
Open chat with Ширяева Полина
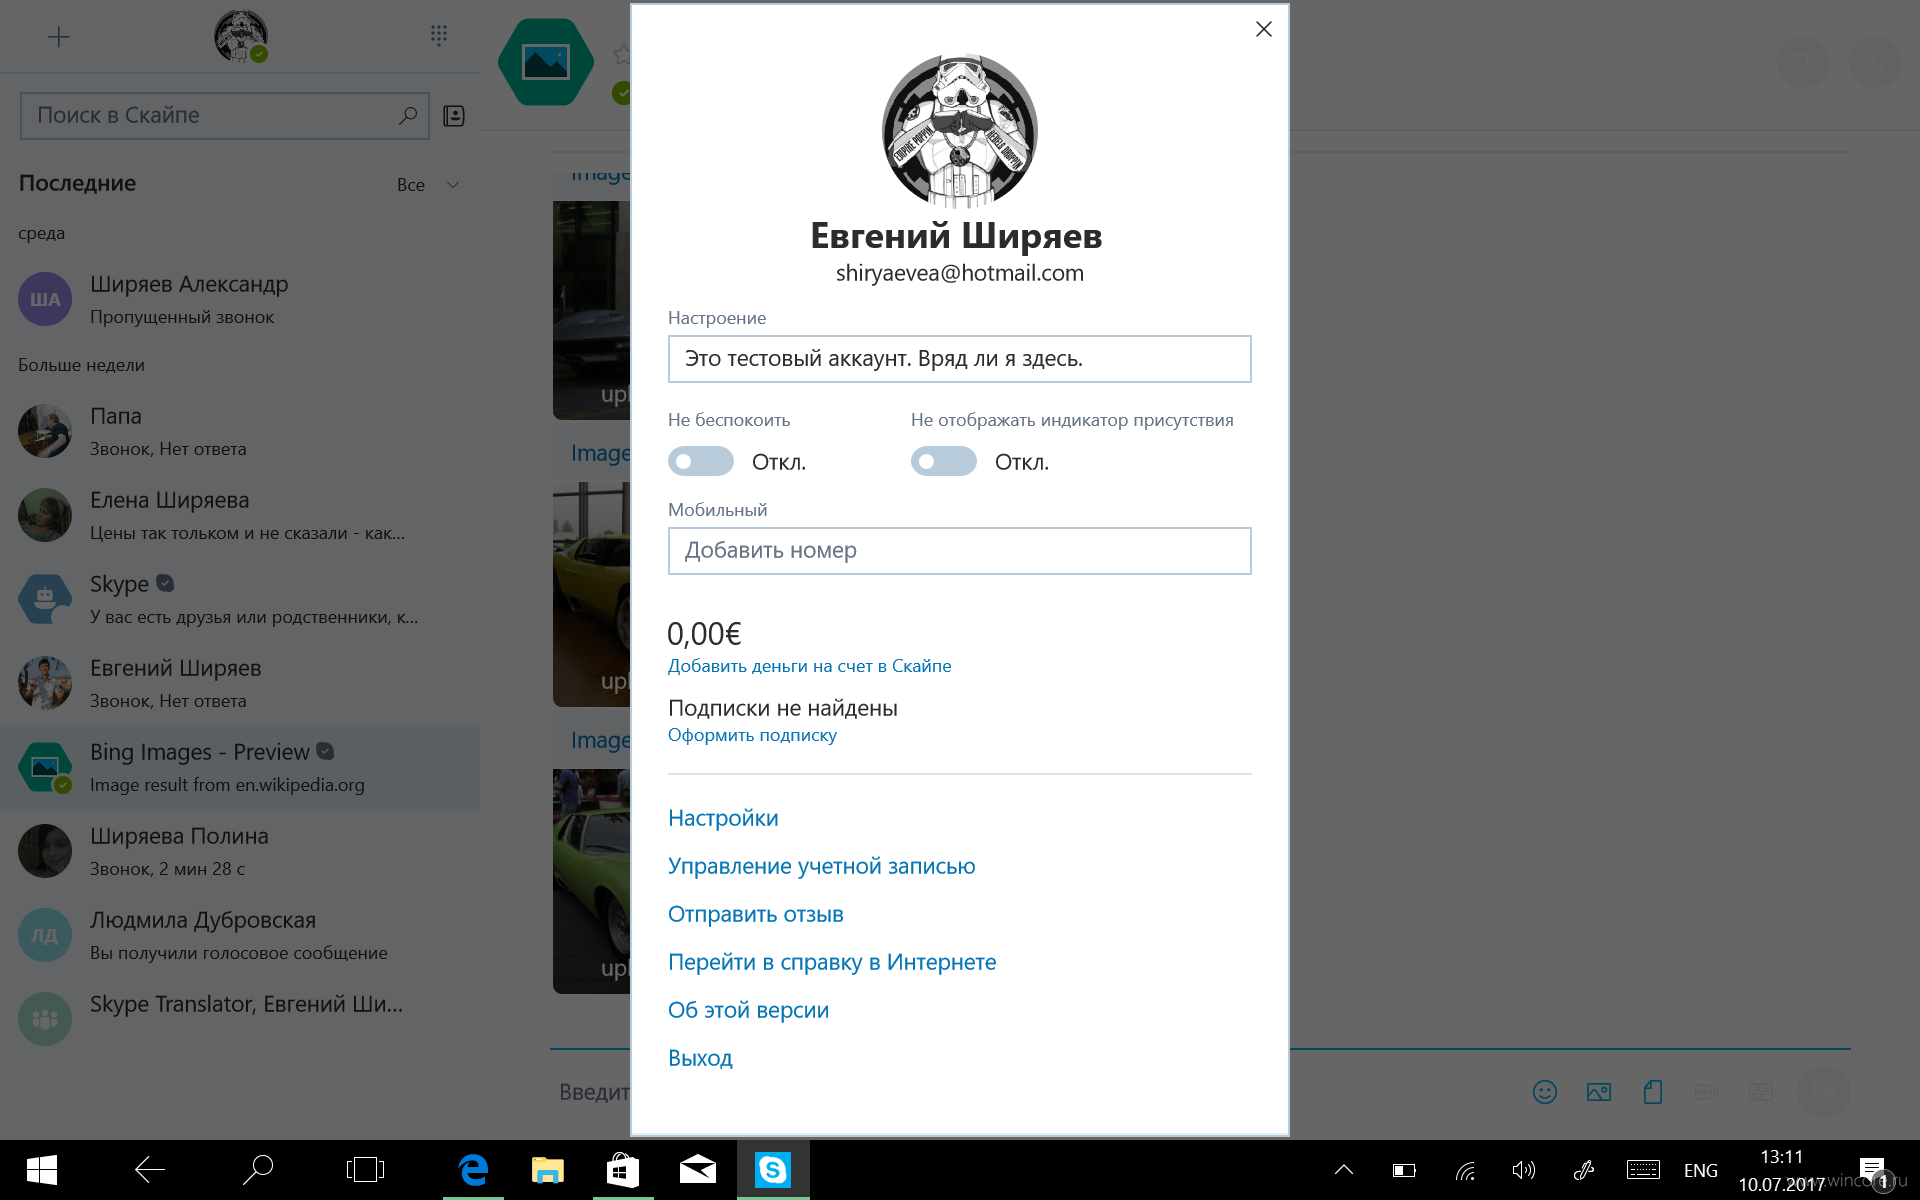tap(240, 851)
